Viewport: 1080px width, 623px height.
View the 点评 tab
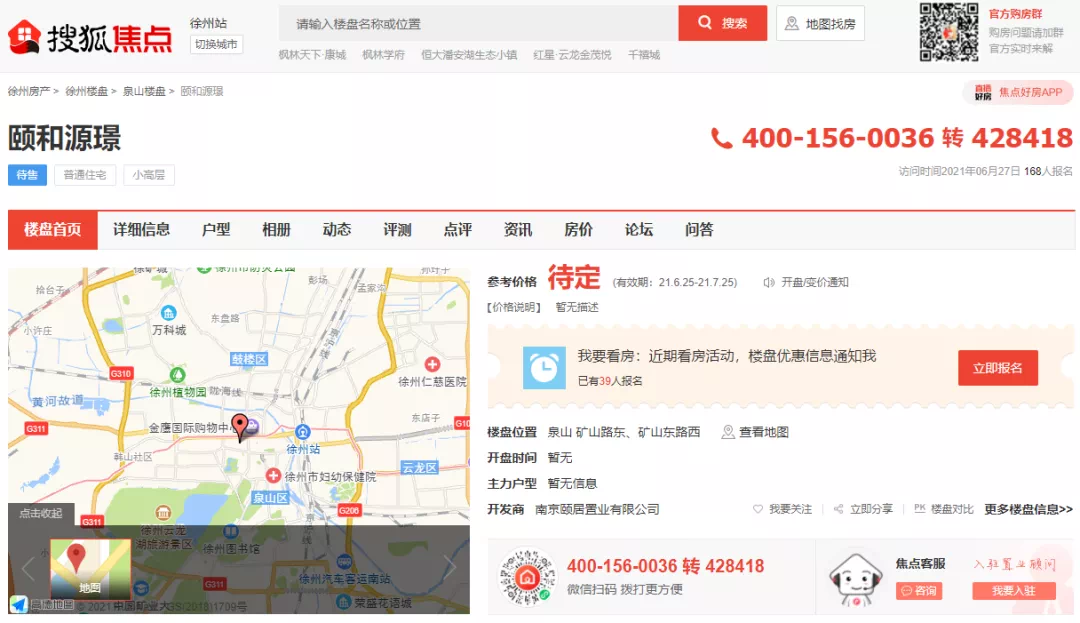coord(457,230)
